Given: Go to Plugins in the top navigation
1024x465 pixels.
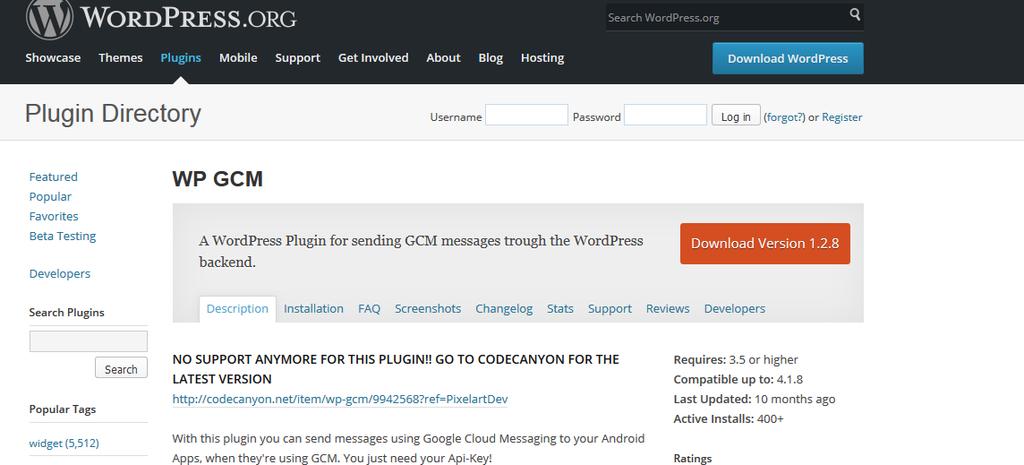Looking at the screenshot, I should (x=181, y=58).
